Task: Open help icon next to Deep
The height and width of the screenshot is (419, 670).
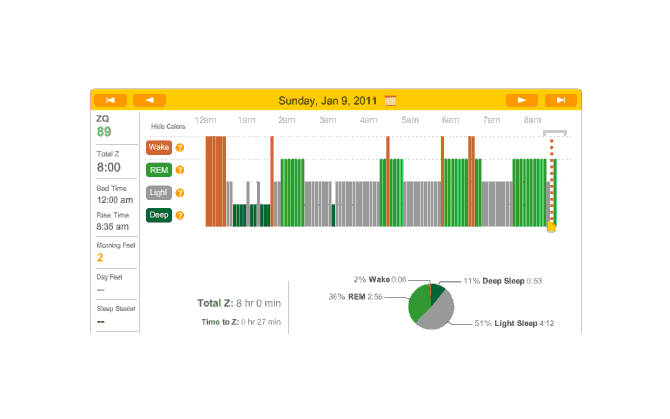Action: click(180, 215)
